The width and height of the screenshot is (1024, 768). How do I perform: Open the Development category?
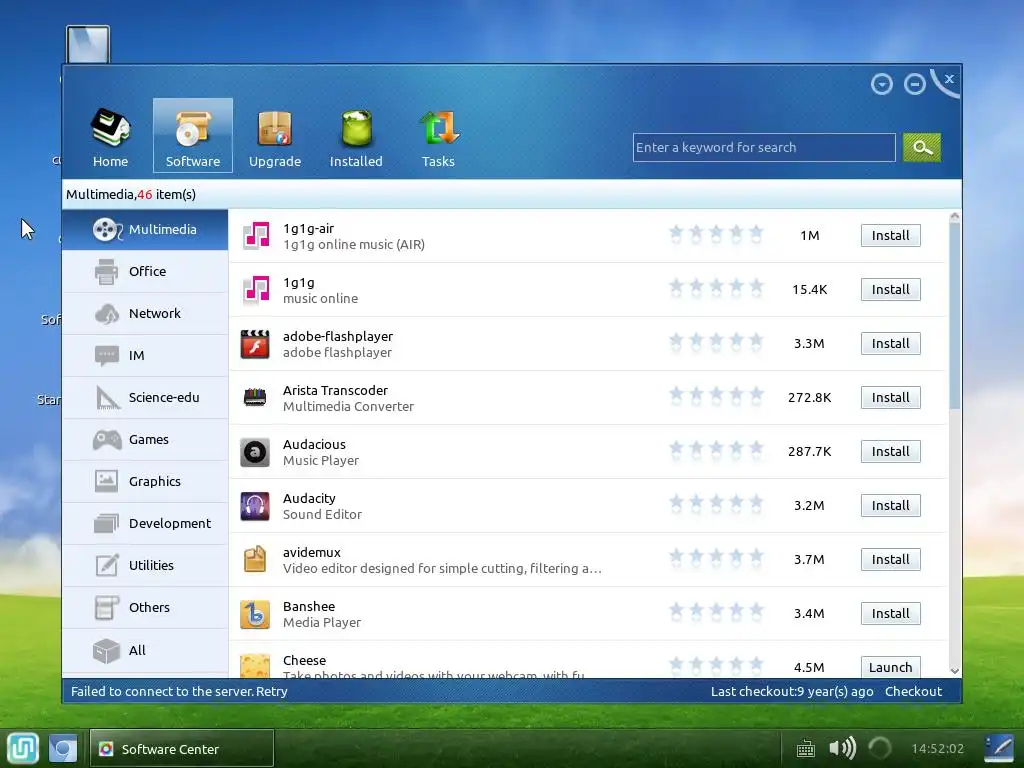pyautogui.click(x=145, y=523)
